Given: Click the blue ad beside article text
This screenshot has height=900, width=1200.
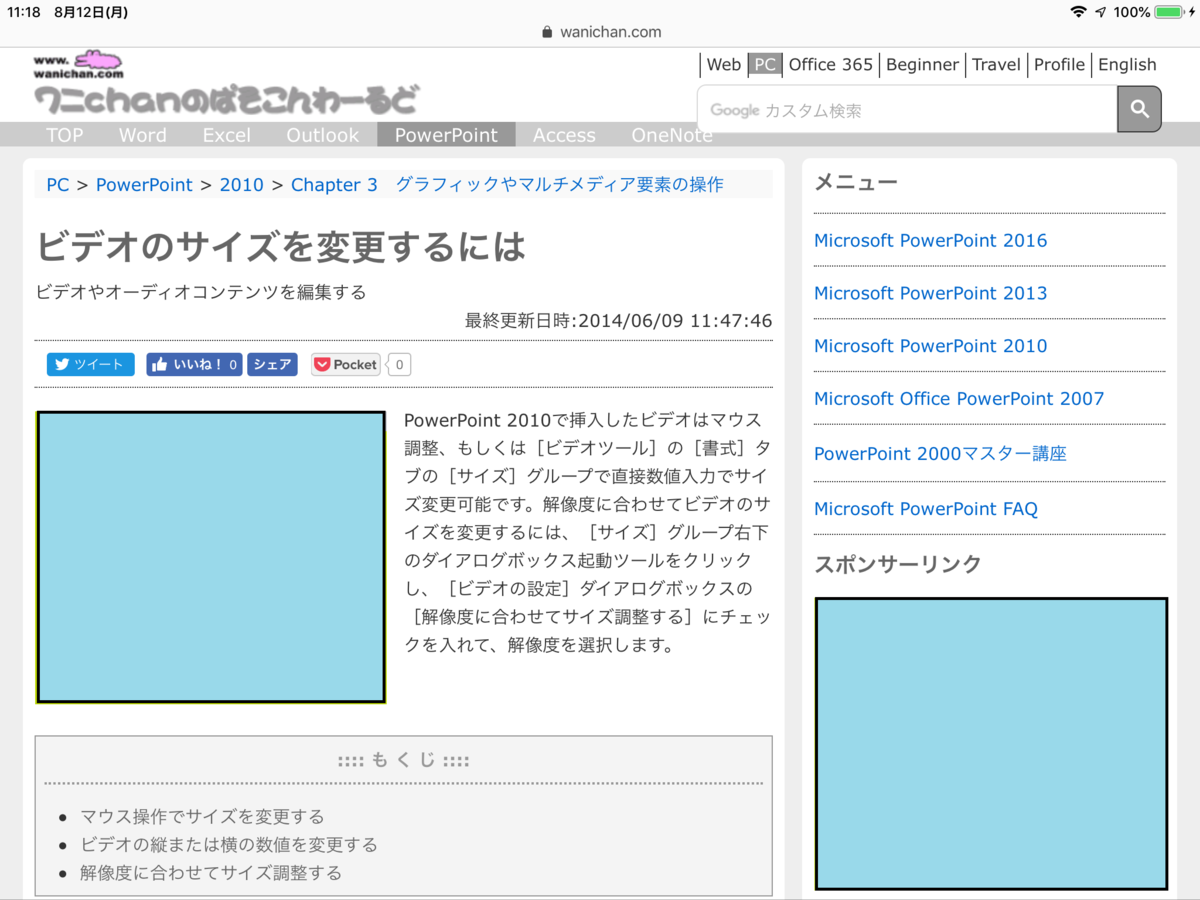Looking at the screenshot, I should pos(211,557).
